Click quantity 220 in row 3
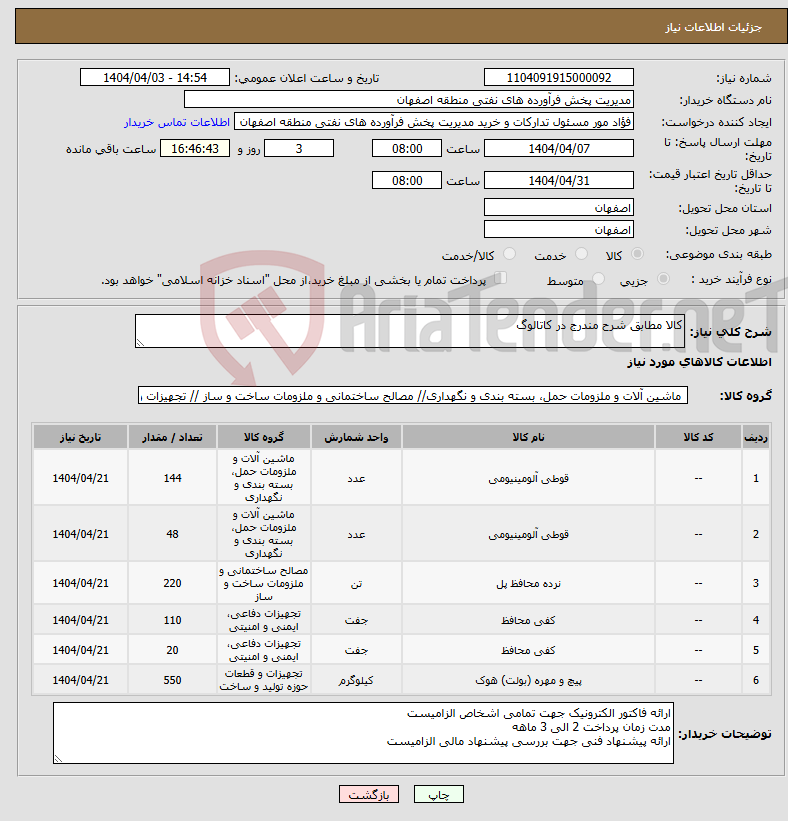 pos(172,583)
